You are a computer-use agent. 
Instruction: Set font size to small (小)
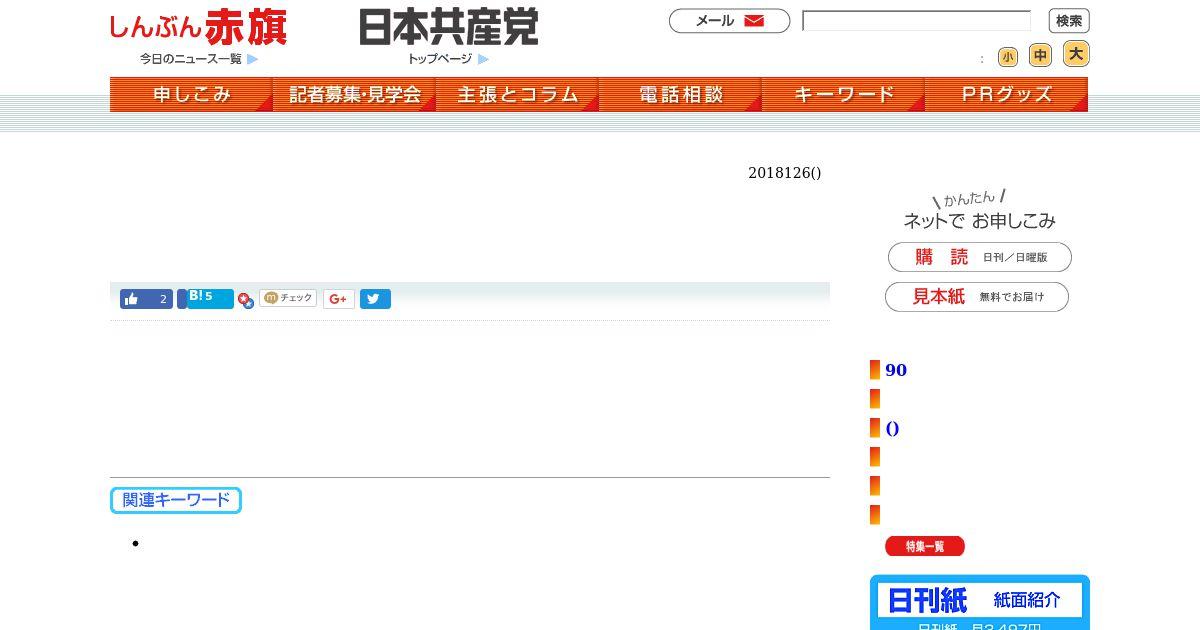click(x=1008, y=57)
